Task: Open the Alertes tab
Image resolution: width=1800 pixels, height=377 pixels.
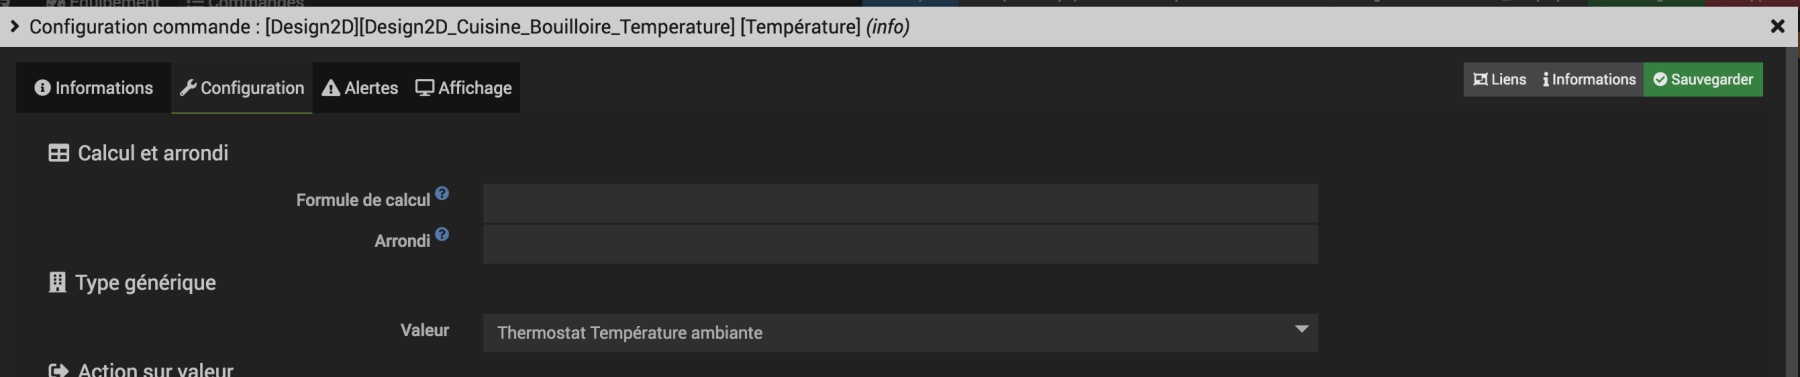Action: click(x=360, y=88)
